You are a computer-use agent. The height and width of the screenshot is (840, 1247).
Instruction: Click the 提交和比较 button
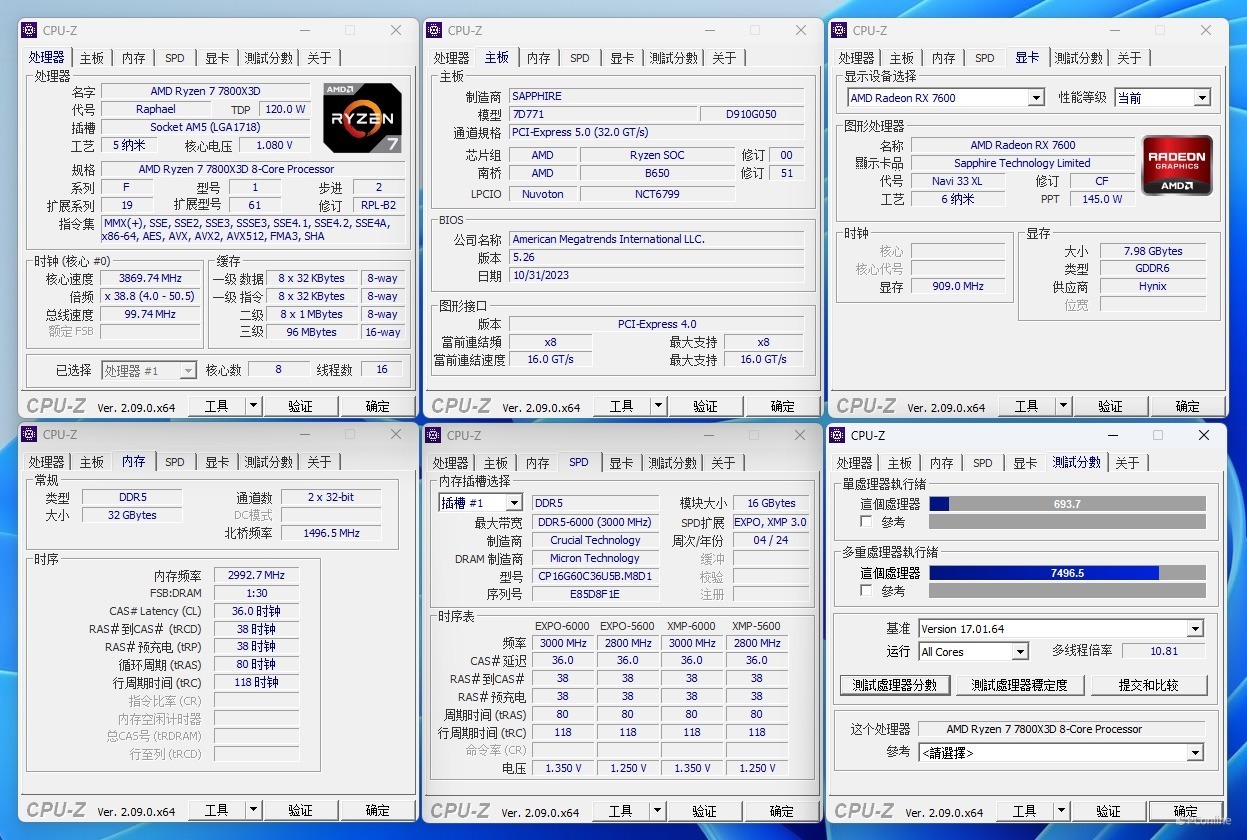(x=1149, y=685)
